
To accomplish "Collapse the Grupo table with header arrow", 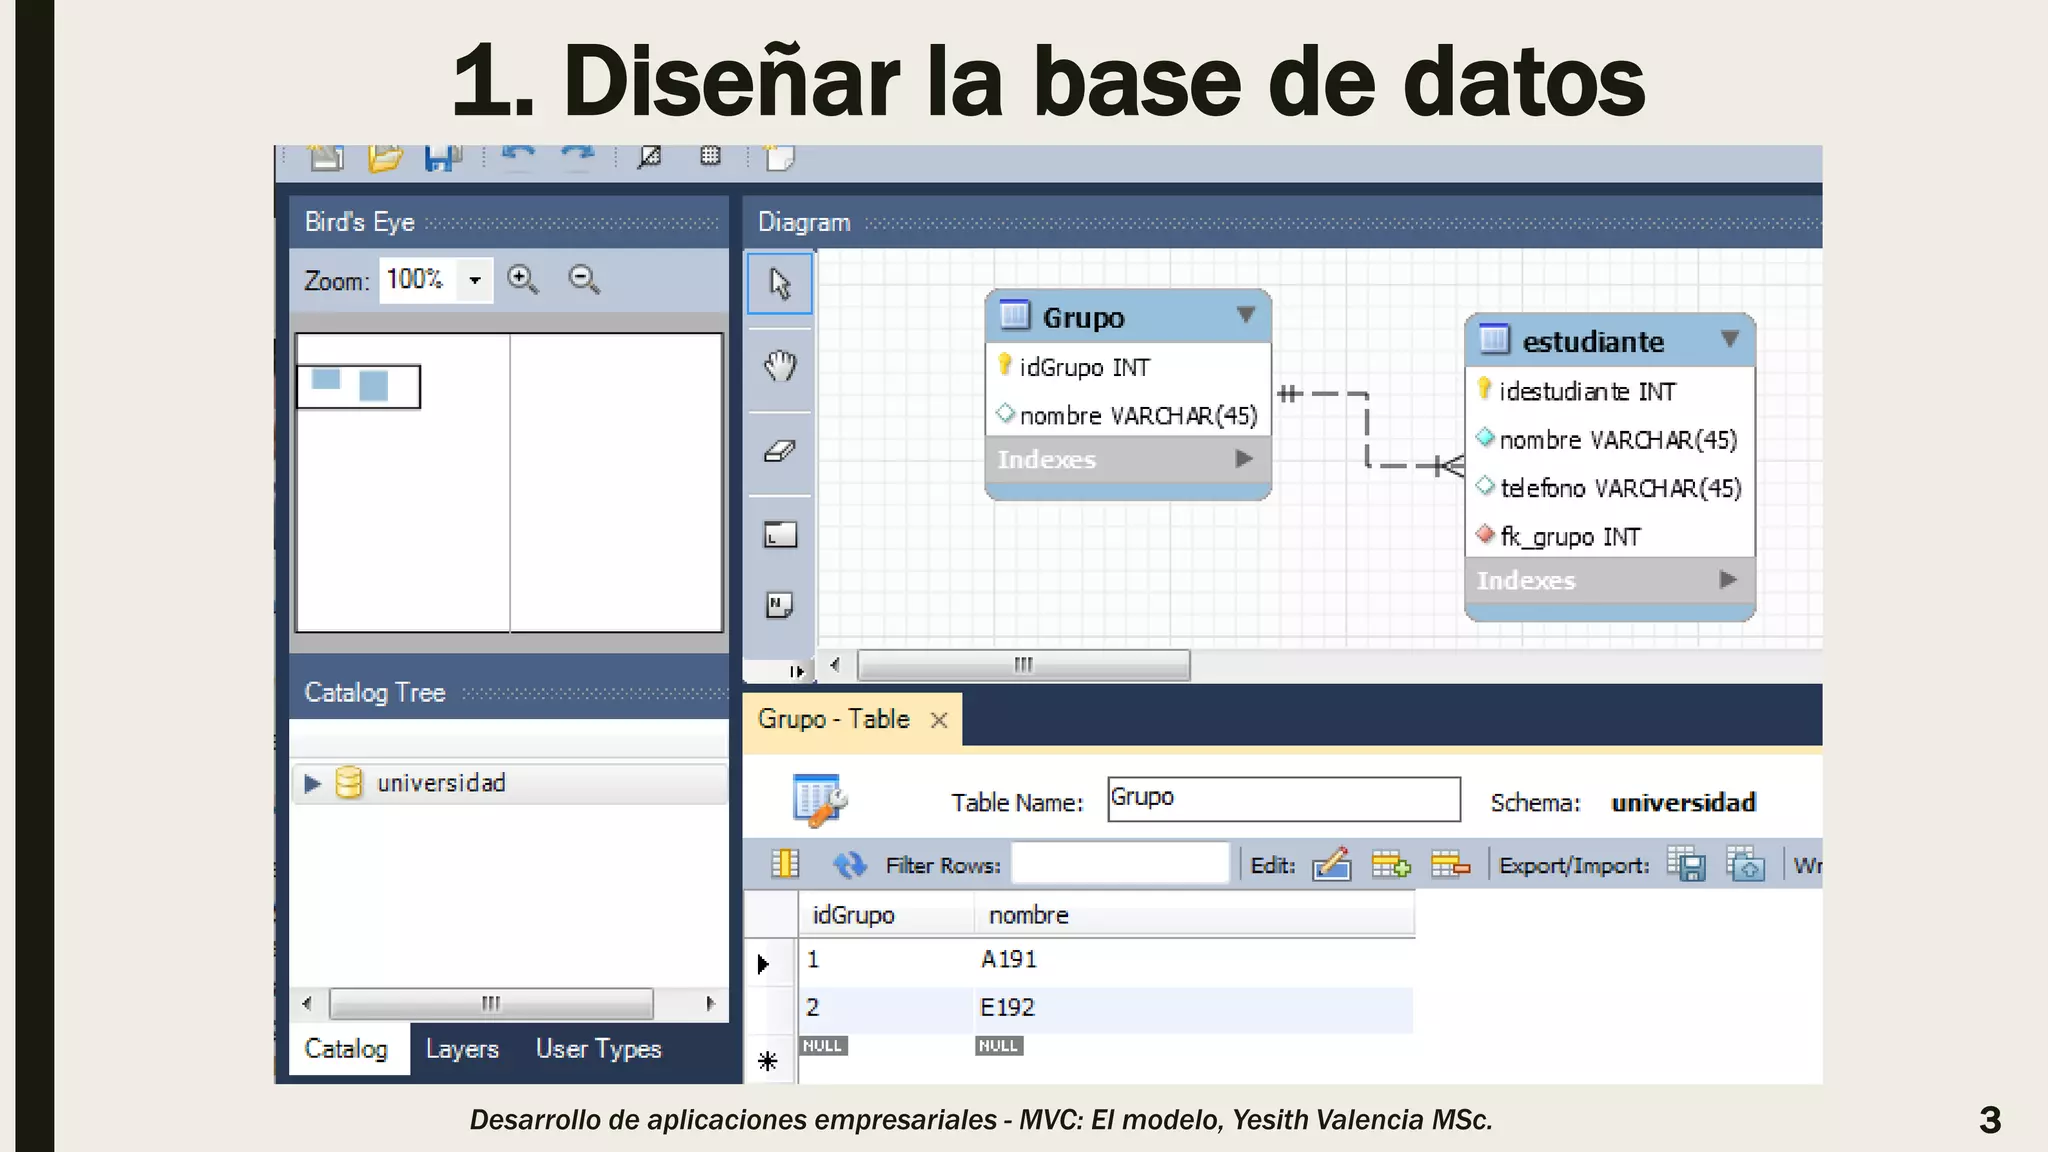I will pos(1246,315).
